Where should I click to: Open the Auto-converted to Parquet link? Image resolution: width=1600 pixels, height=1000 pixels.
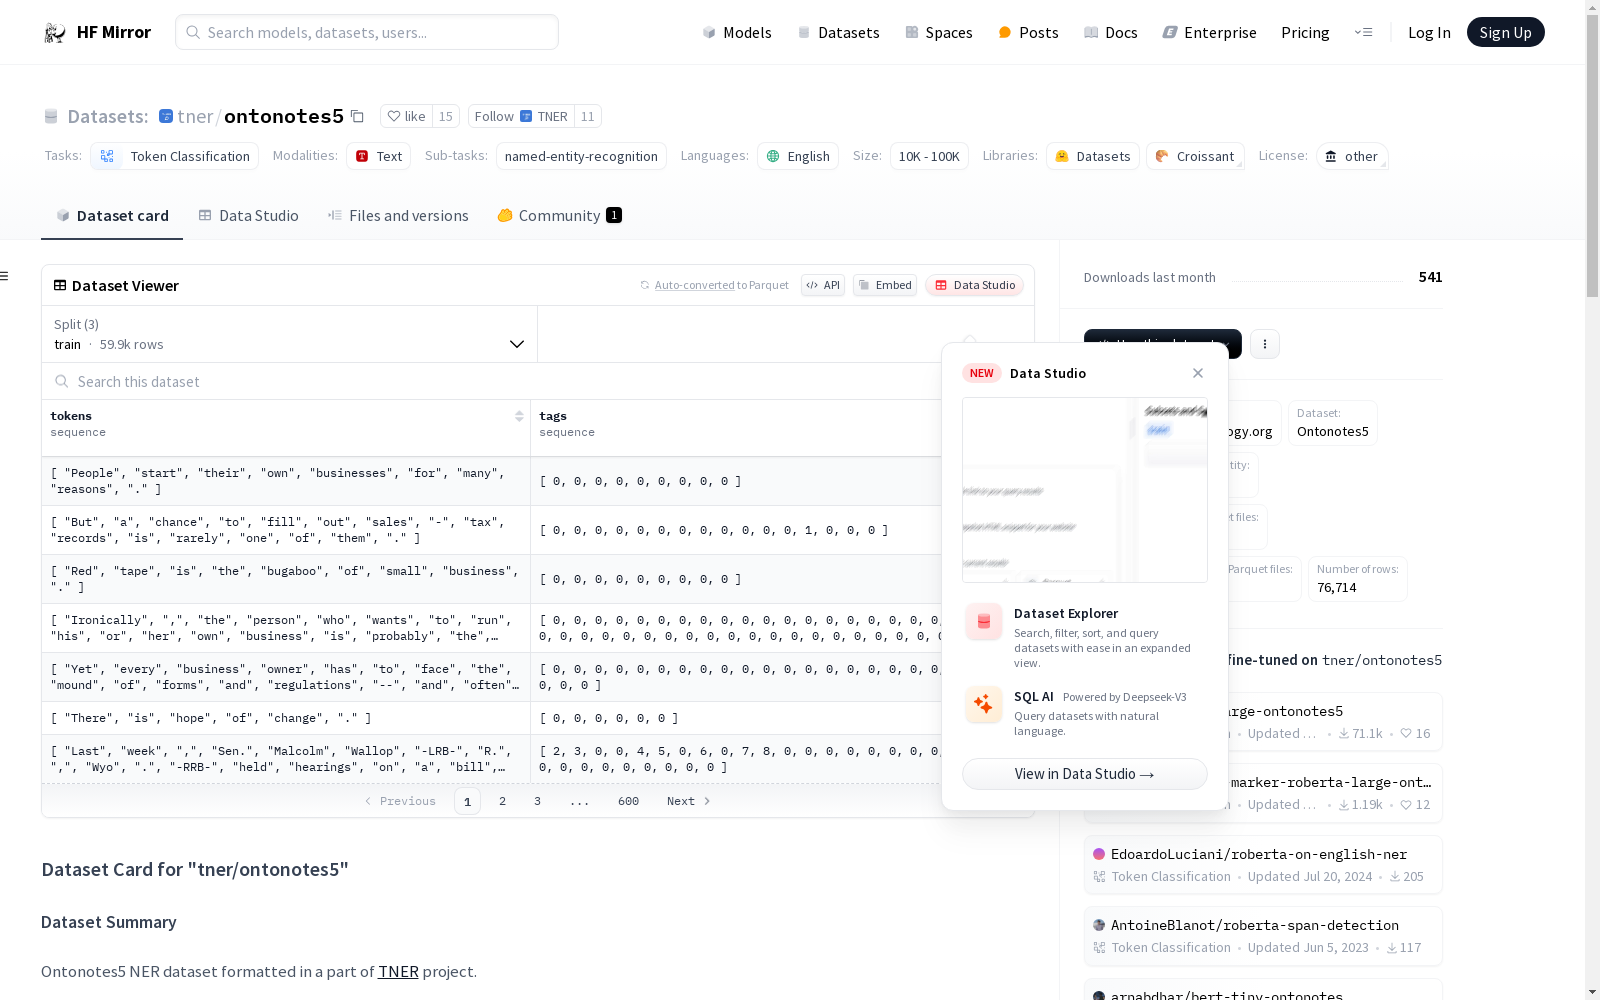pyautogui.click(x=694, y=285)
